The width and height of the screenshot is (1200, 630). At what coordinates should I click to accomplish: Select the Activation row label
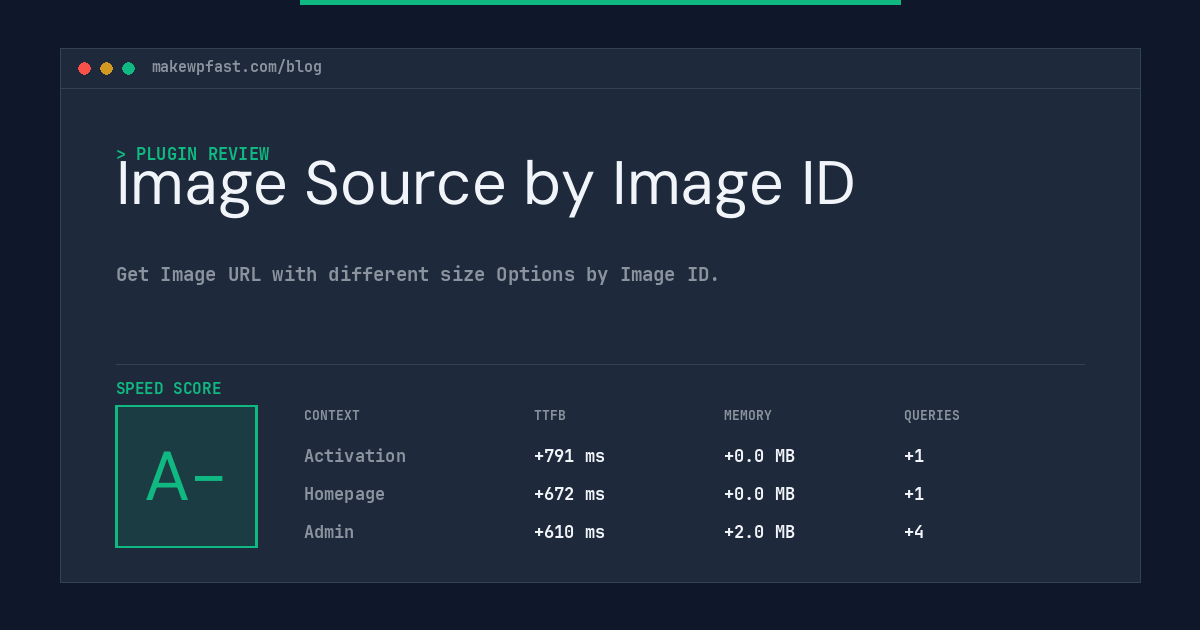click(x=355, y=456)
